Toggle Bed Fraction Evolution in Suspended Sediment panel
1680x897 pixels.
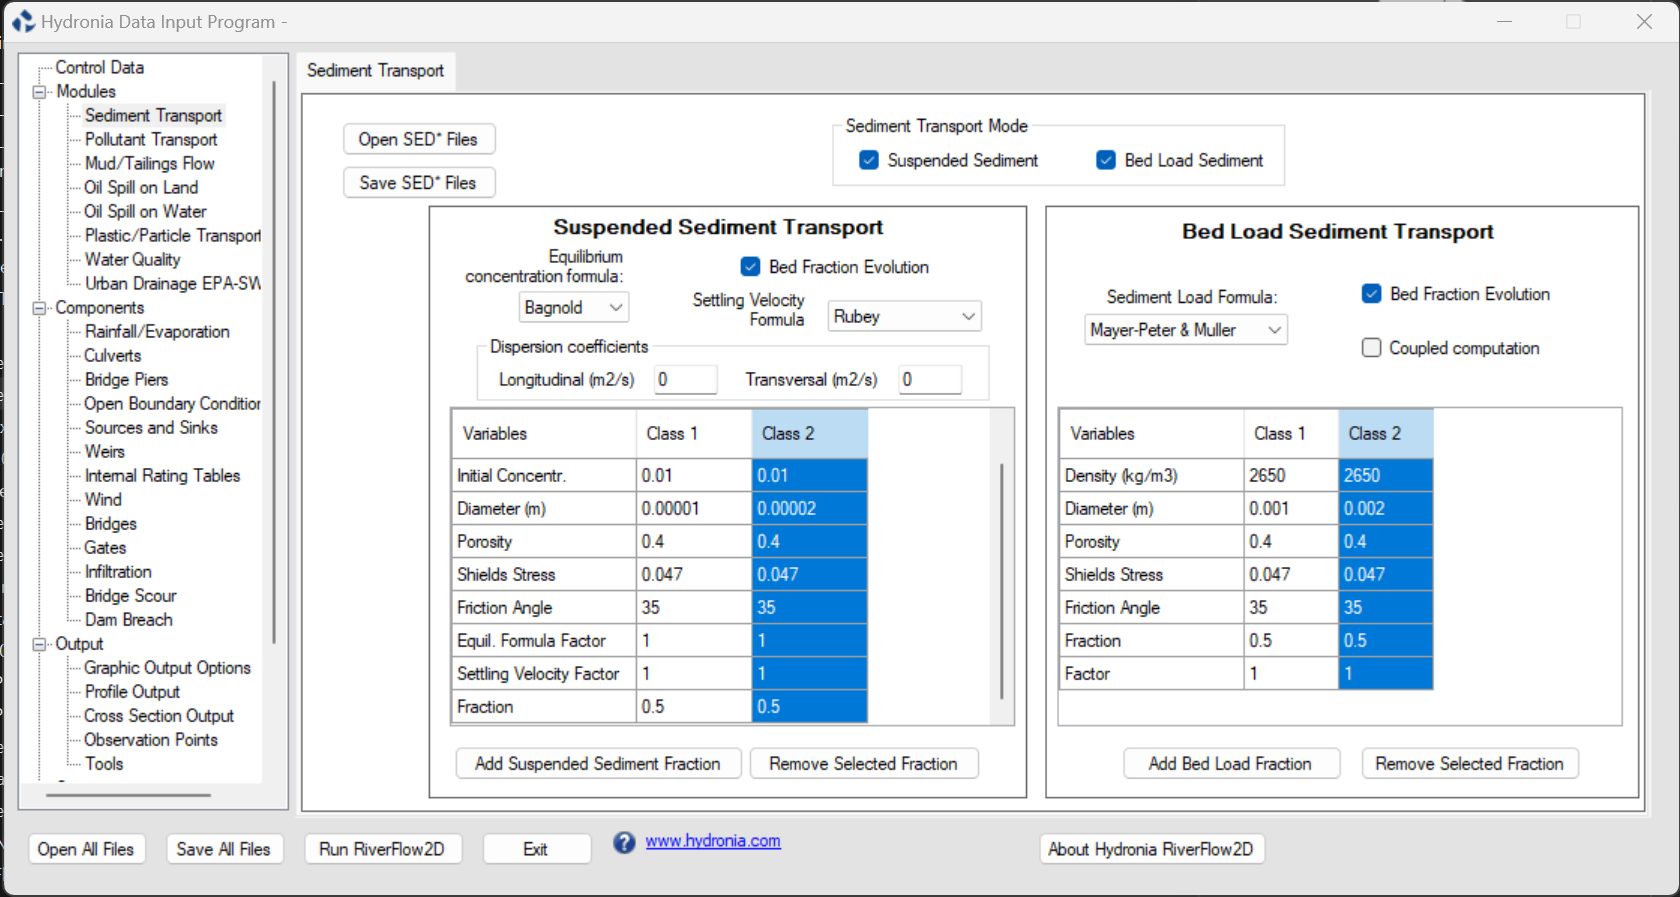tap(750, 267)
